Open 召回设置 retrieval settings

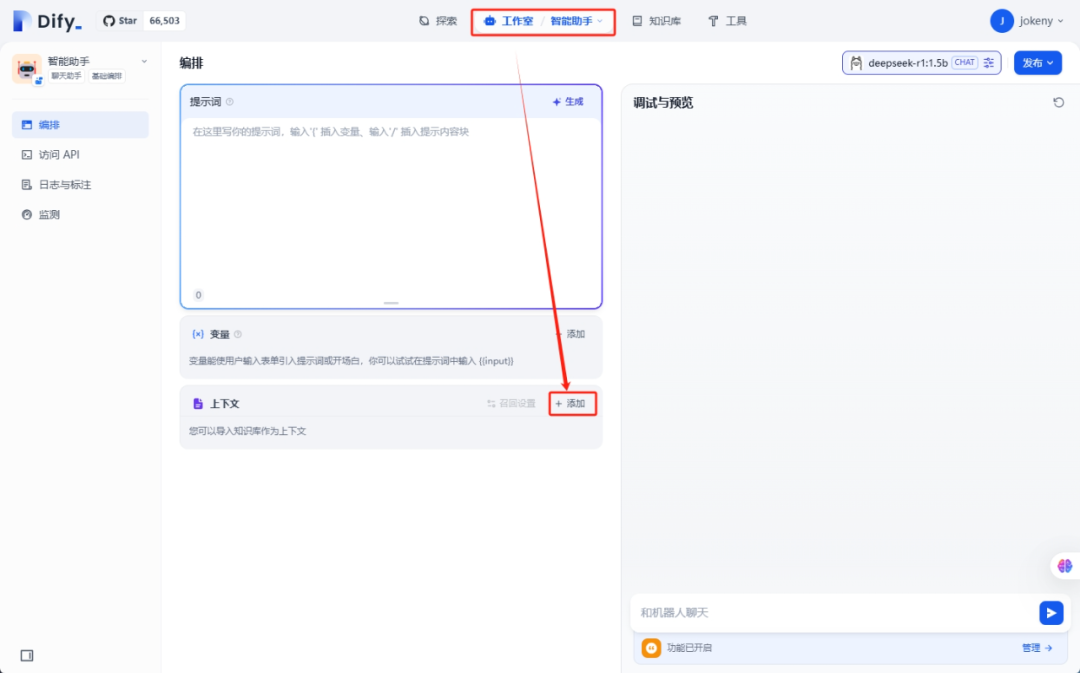[511, 404]
